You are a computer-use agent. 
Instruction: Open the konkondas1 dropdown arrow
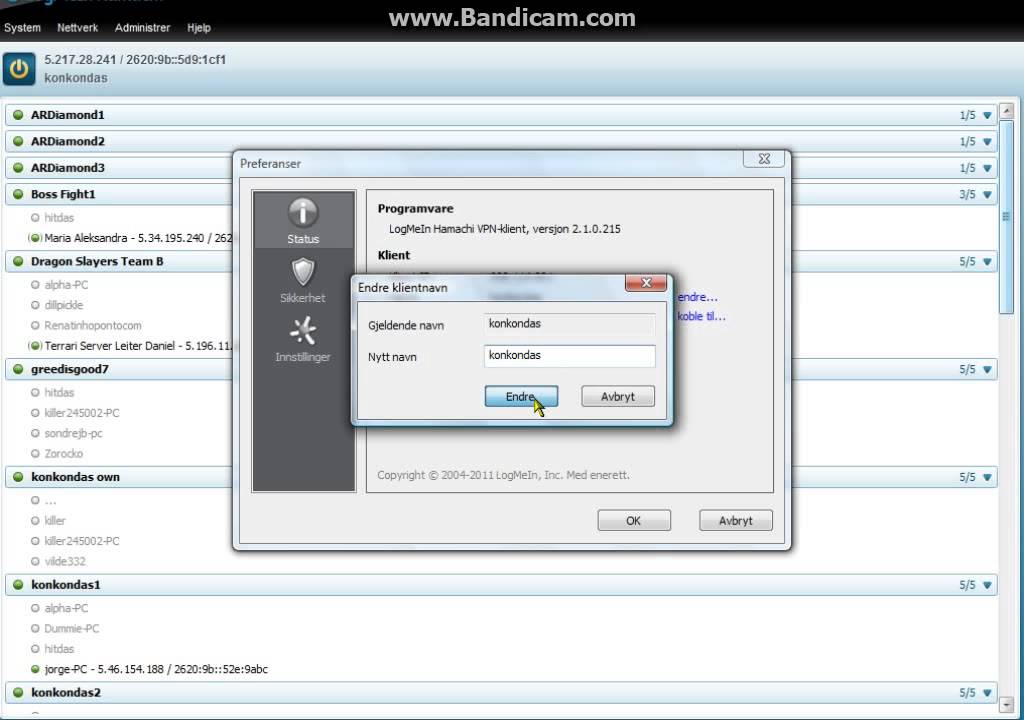[x=987, y=585]
